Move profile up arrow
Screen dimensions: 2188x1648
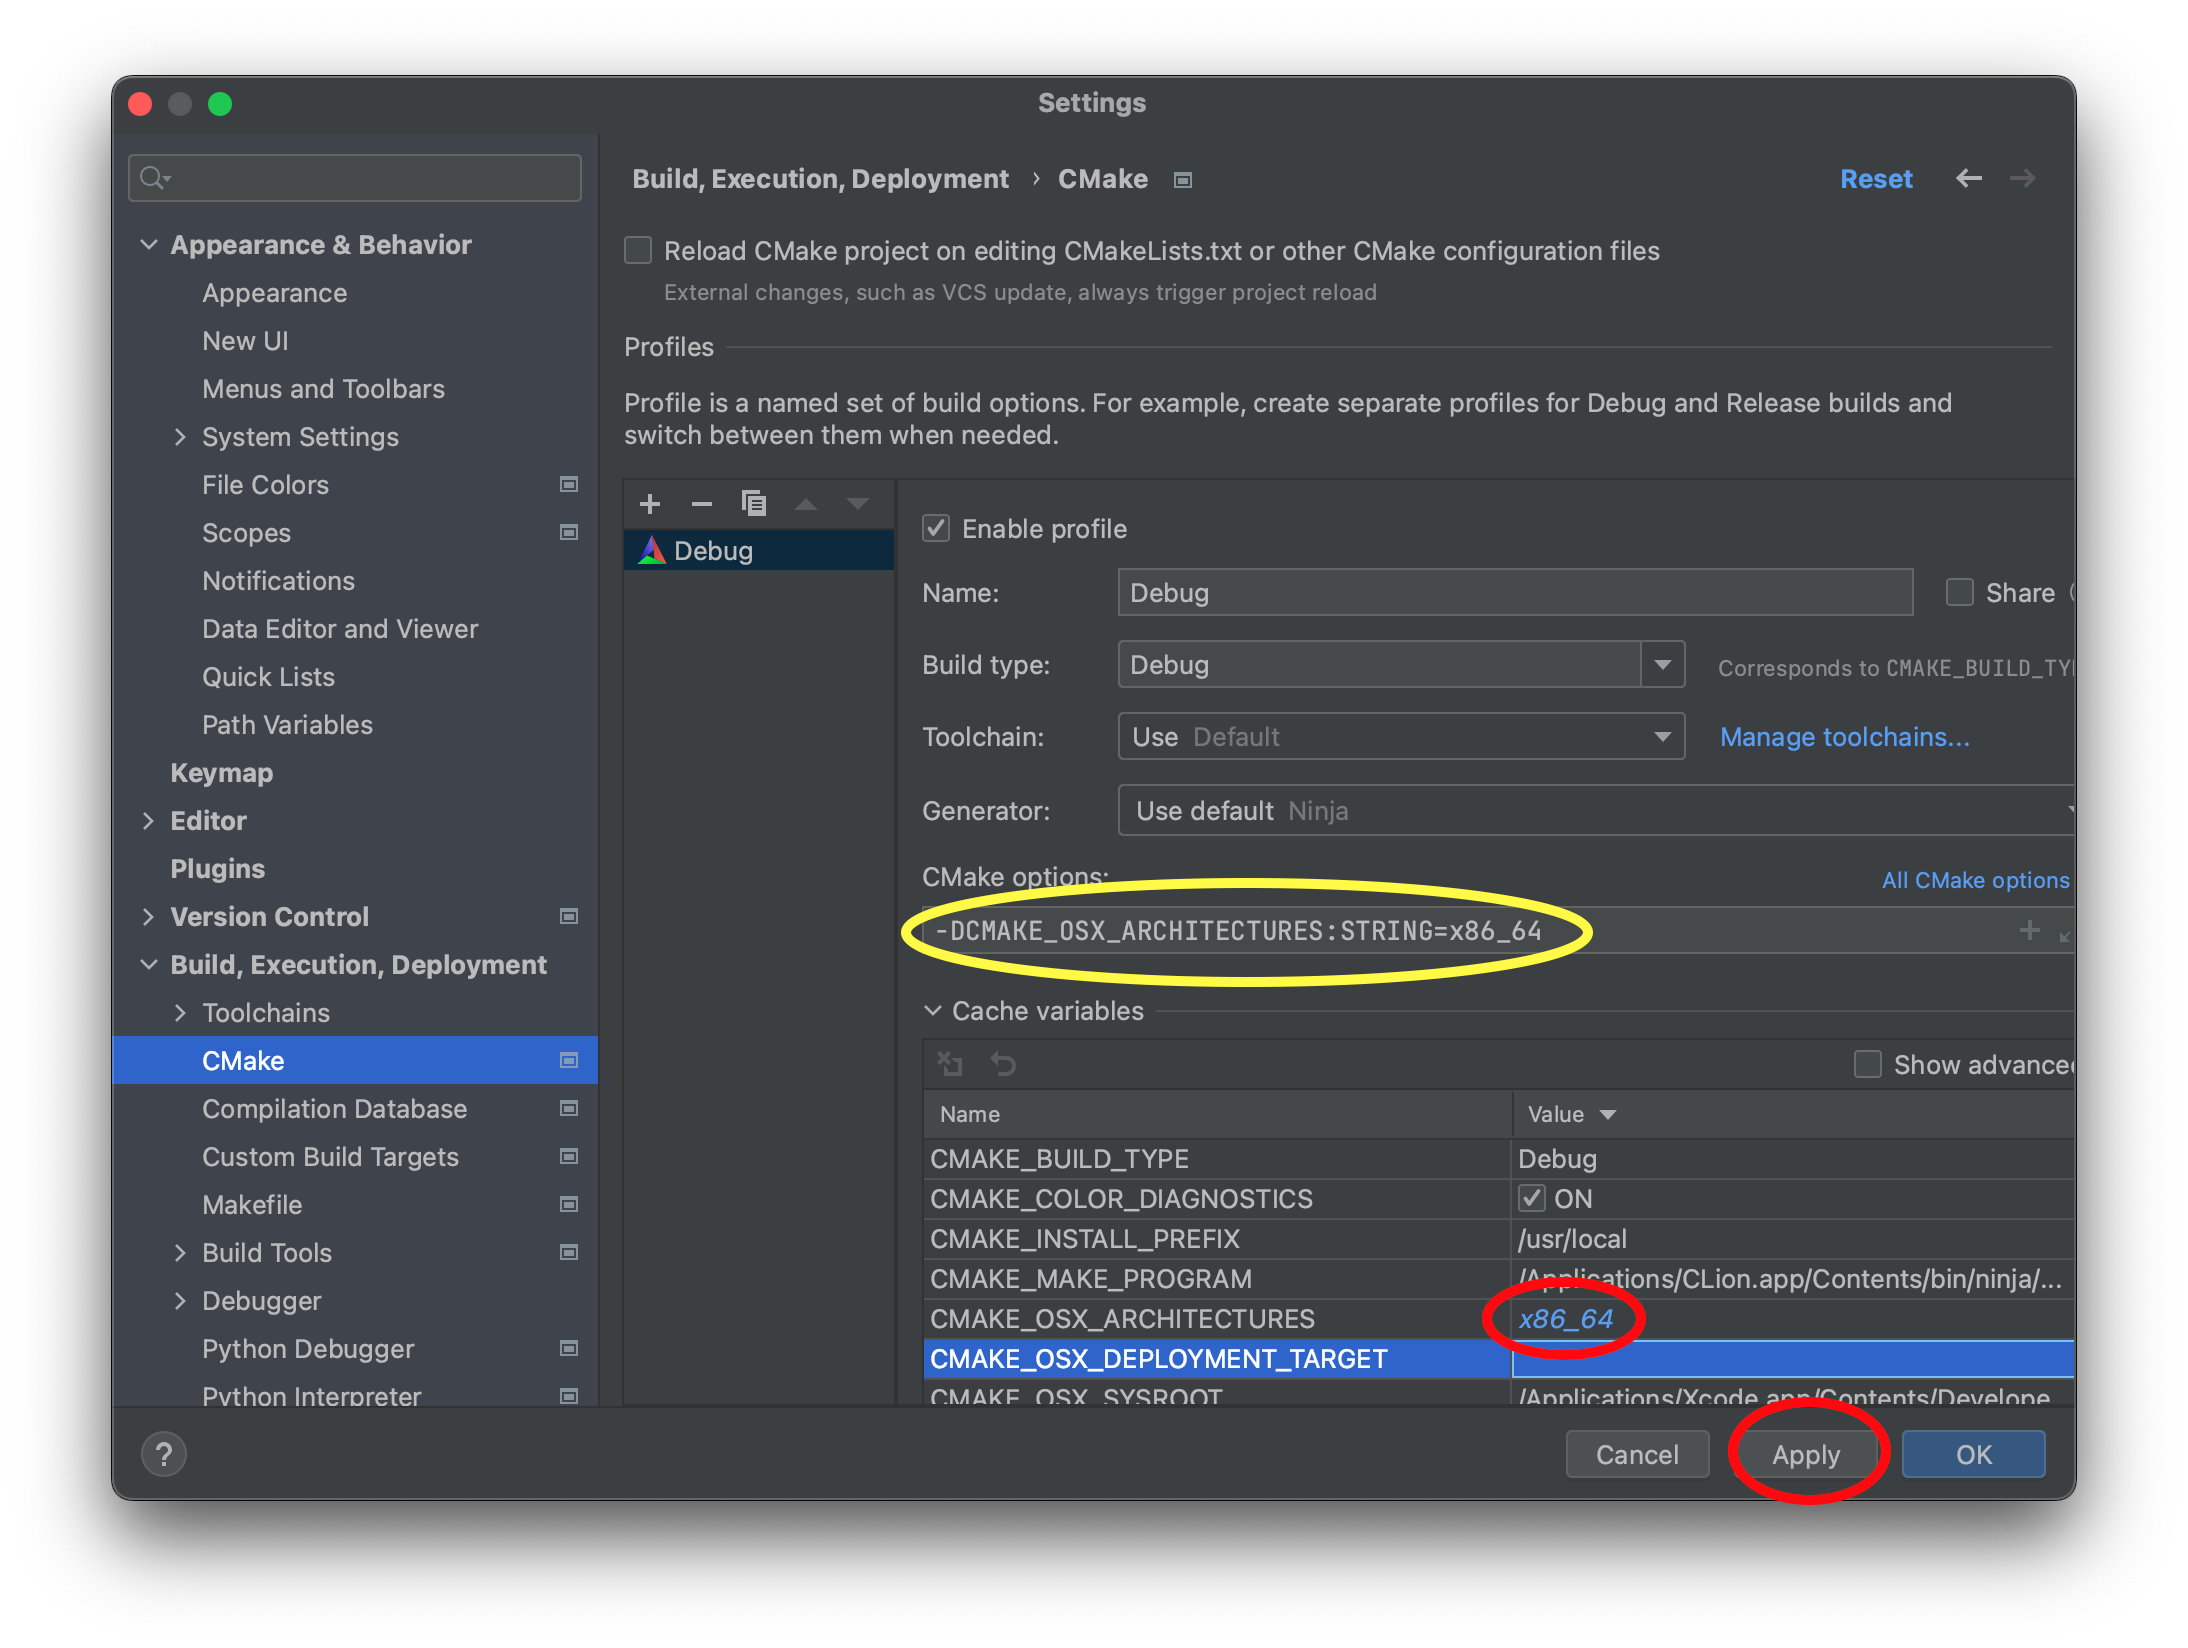pyautogui.click(x=806, y=504)
